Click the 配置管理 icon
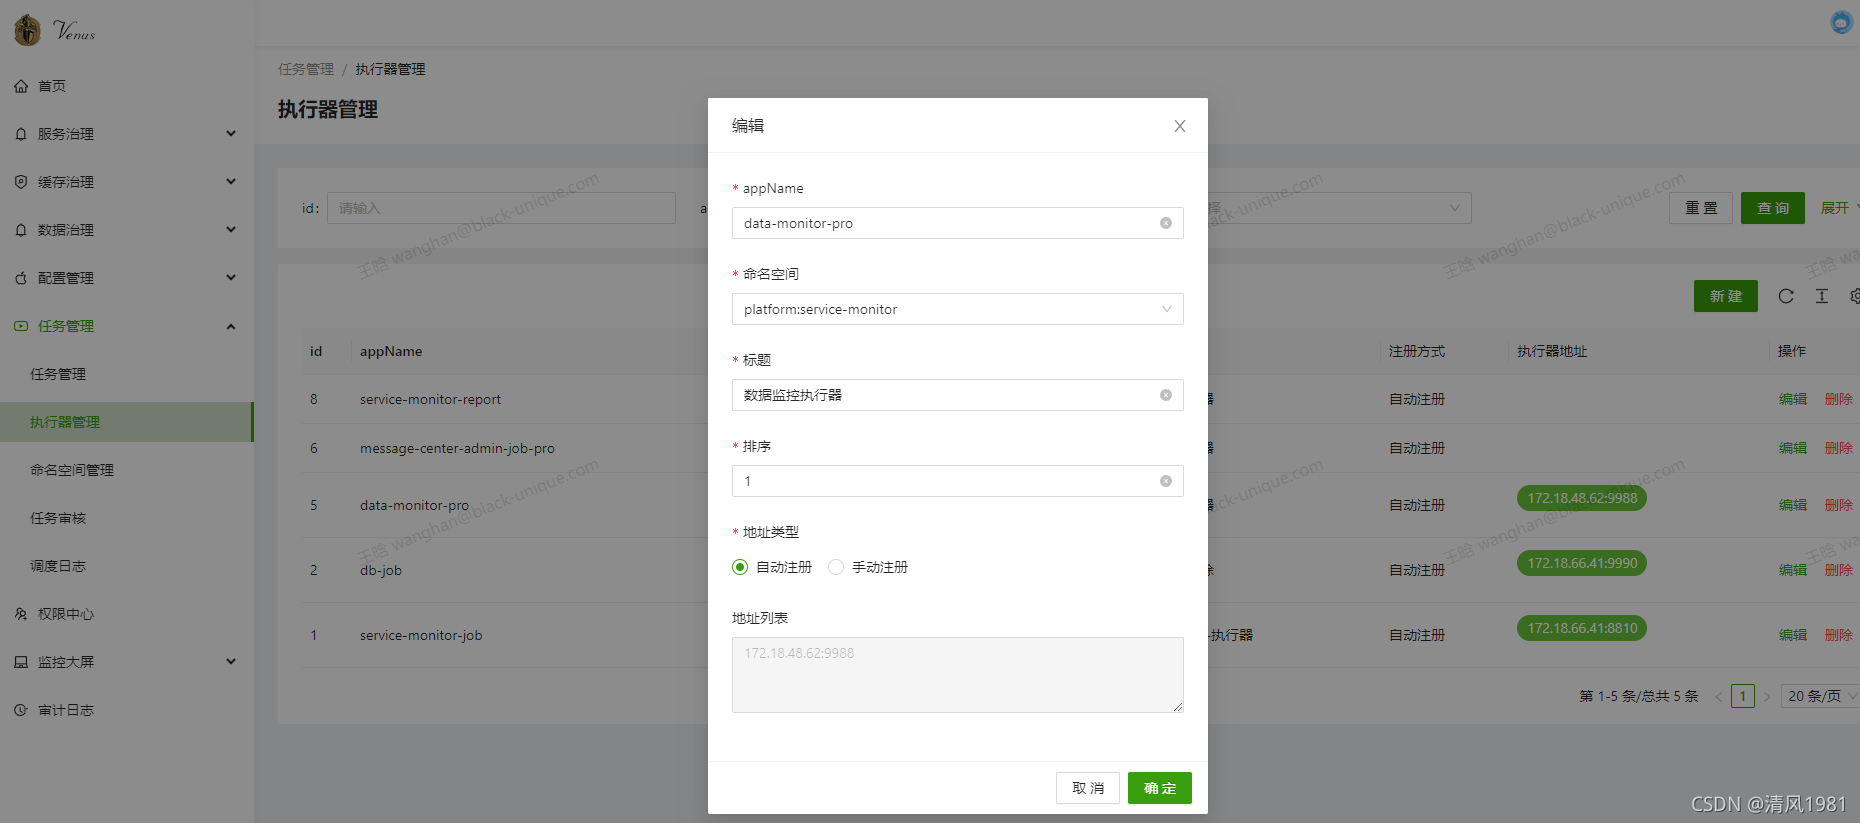This screenshot has width=1860, height=823. click(21, 278)
